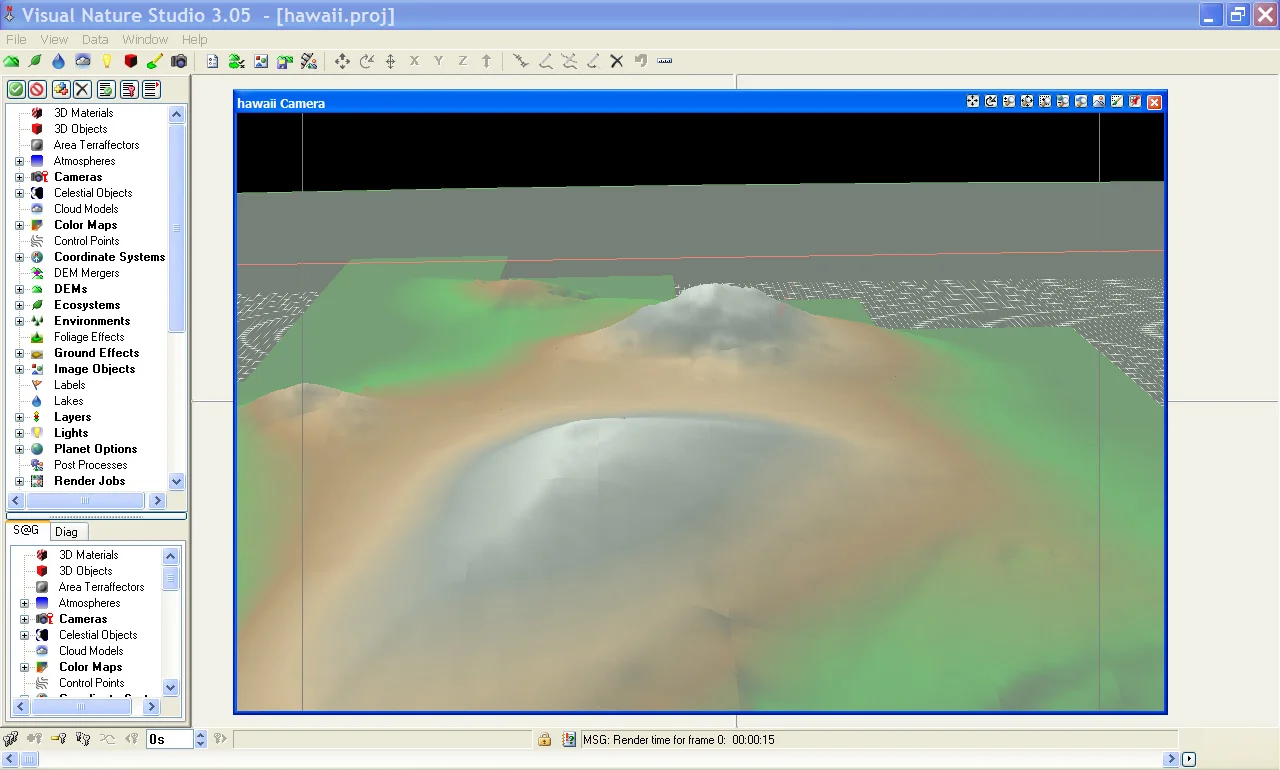Click the green leaf toolbar icon
The image size is (1280, 770).
point(35,62)
